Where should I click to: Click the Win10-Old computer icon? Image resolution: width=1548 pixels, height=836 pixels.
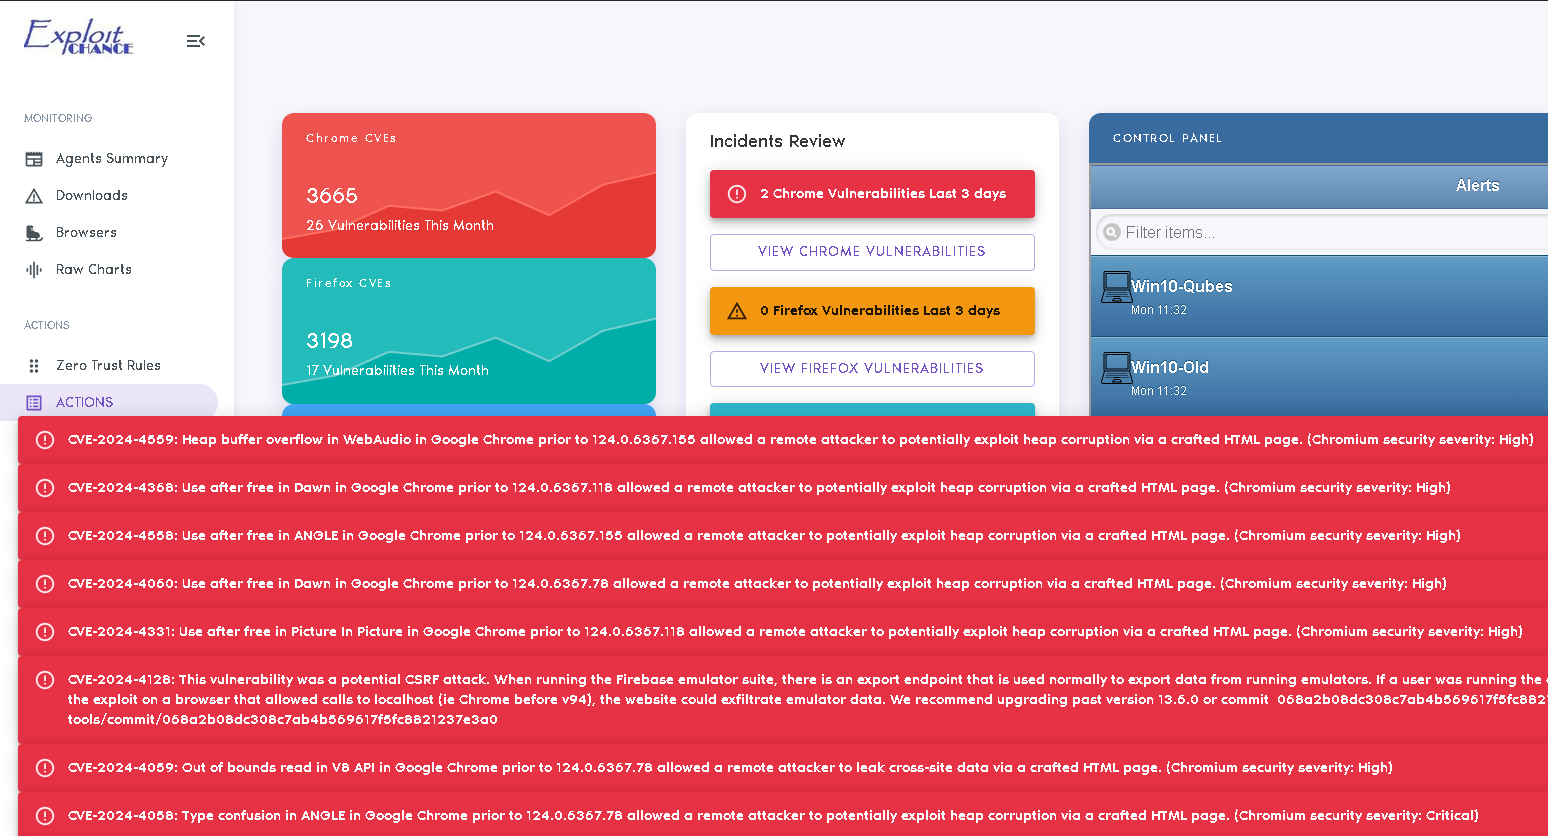[x=1116, y=368]
